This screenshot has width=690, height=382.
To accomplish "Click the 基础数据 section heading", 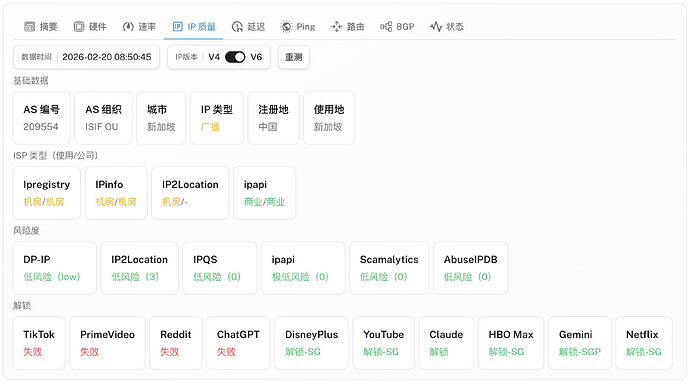I will pos(31,81).
